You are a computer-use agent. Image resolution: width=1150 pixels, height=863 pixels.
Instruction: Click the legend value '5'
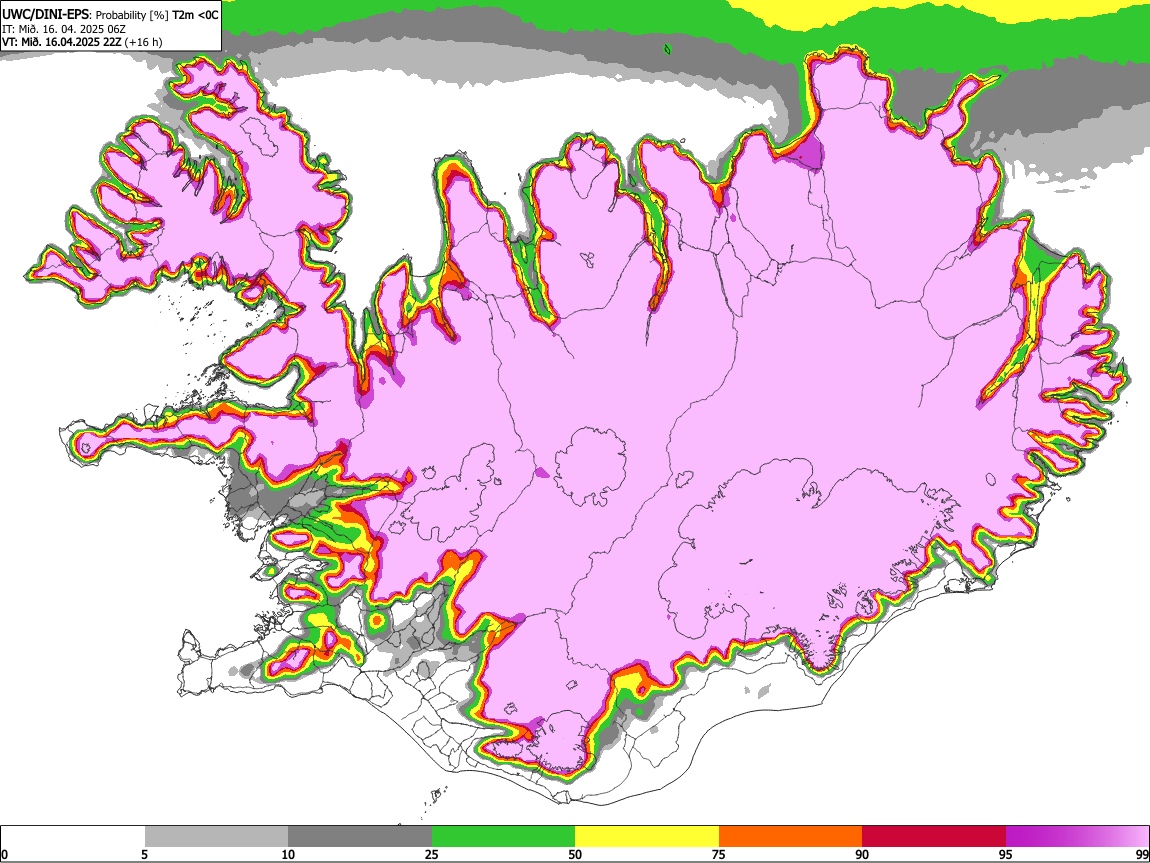click(x=144, y=854)
